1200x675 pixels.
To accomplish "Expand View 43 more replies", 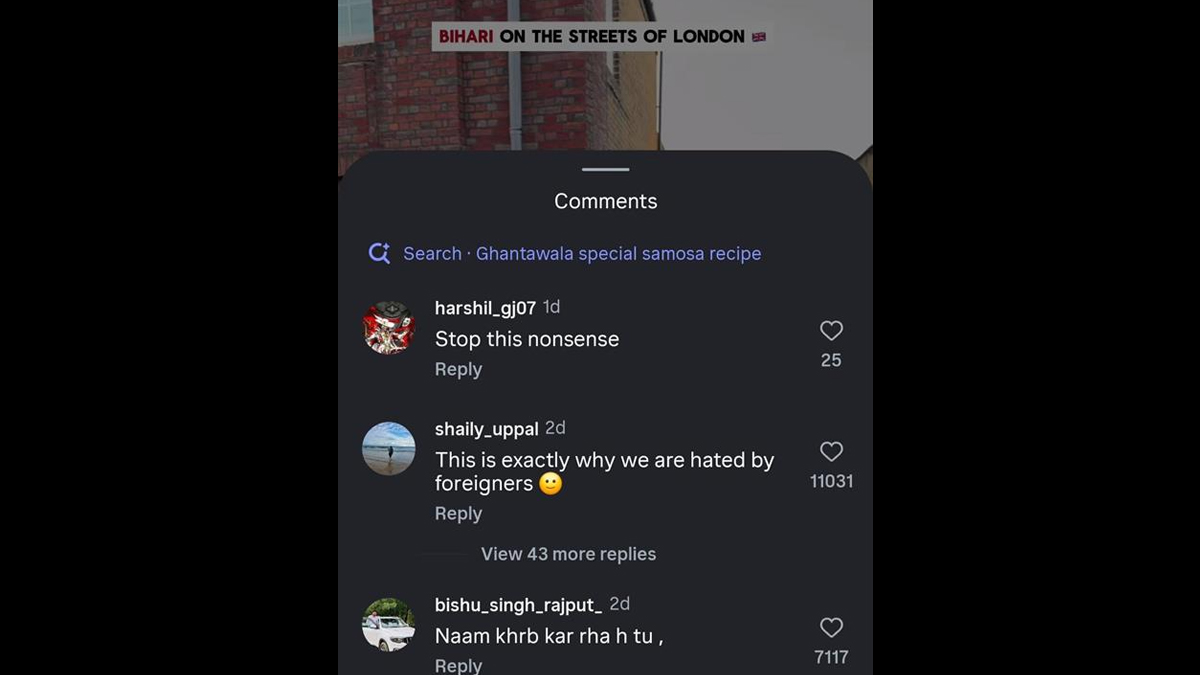I will point(568,554).
